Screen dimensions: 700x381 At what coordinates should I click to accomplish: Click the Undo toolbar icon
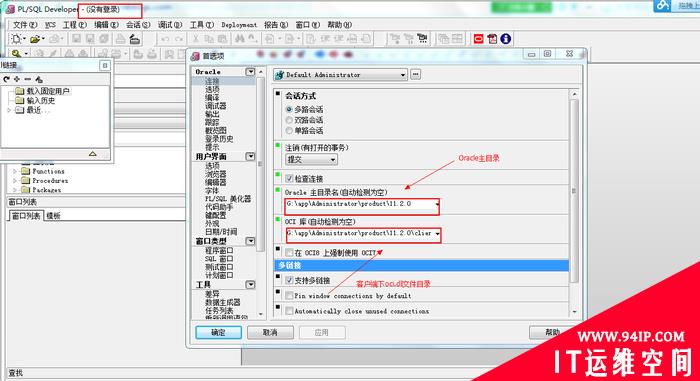[x=165, y=39]
